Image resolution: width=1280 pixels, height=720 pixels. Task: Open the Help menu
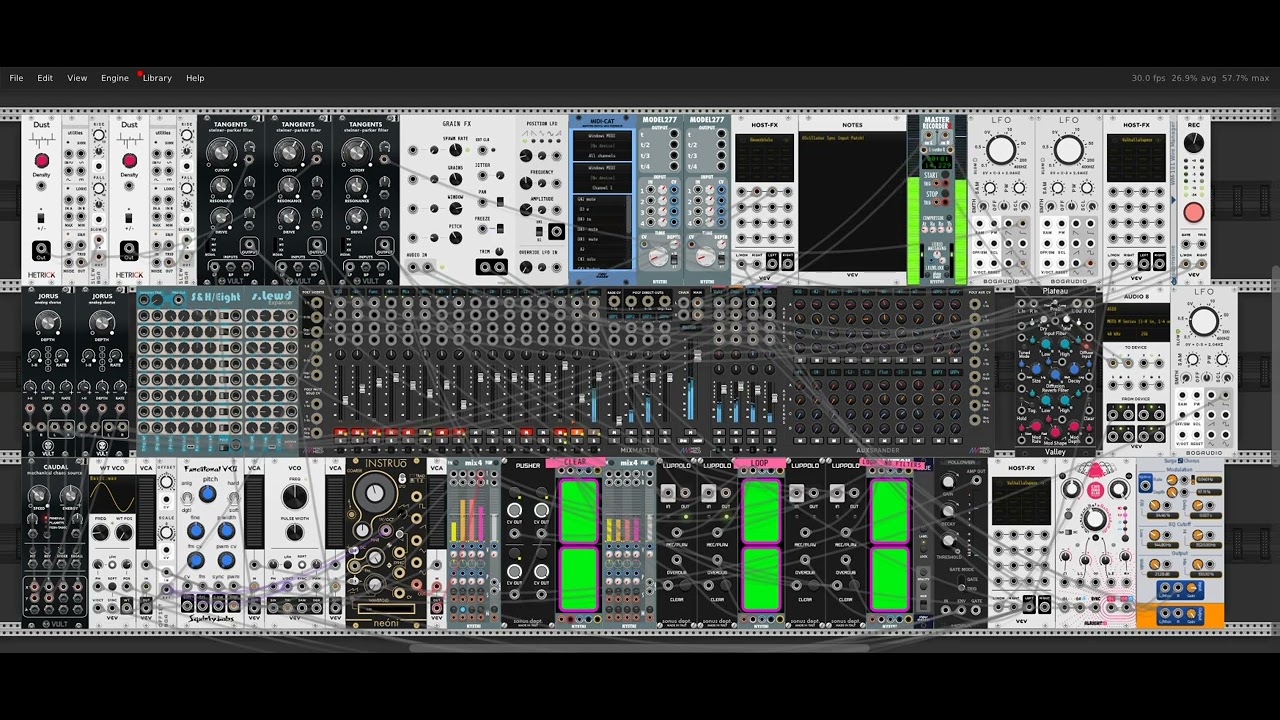(x=195, y=78)
